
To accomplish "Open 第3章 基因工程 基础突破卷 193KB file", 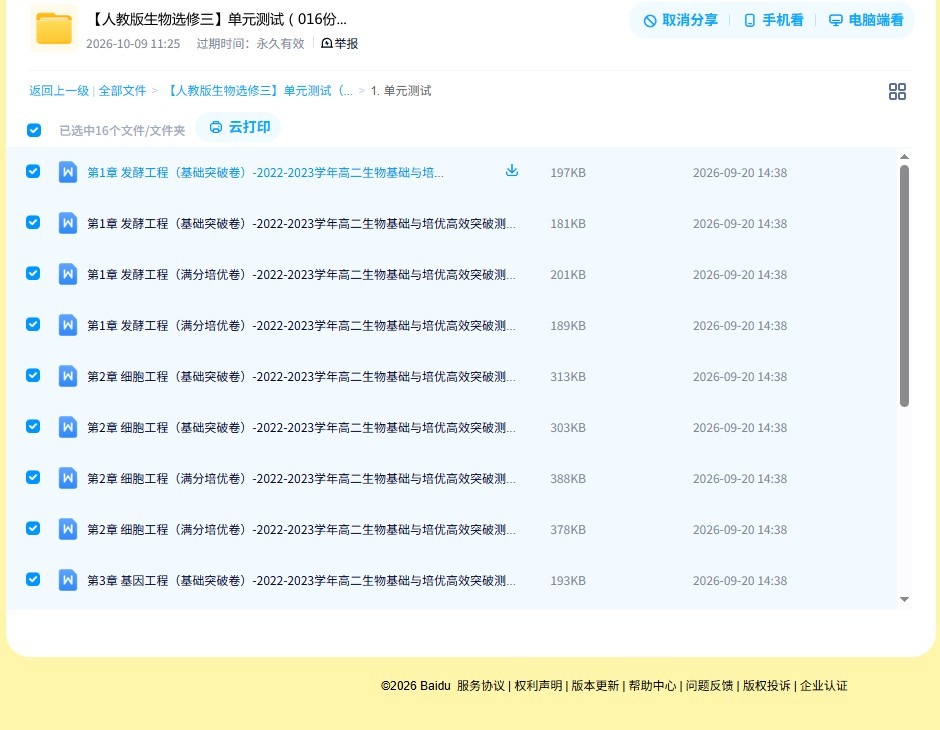I will tap(301, 580).
